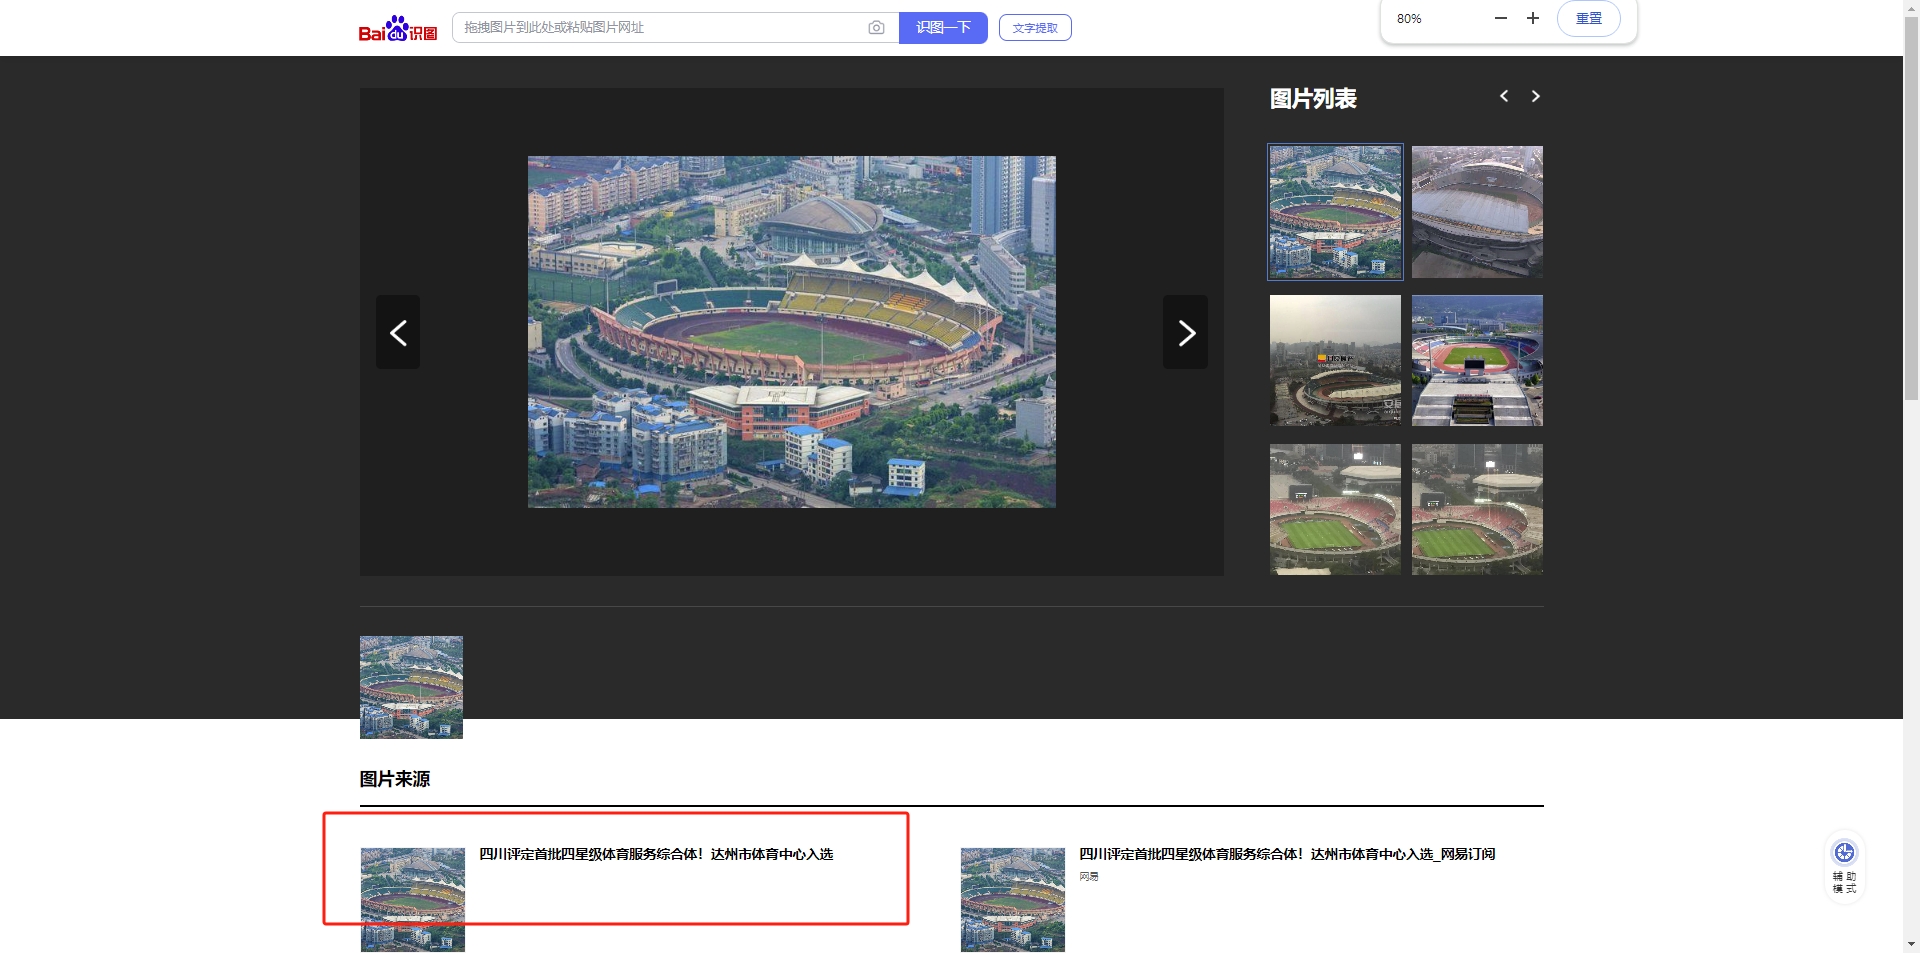Click the camera upload icon in search box
1920x953 pixels.
pos(876,28)
